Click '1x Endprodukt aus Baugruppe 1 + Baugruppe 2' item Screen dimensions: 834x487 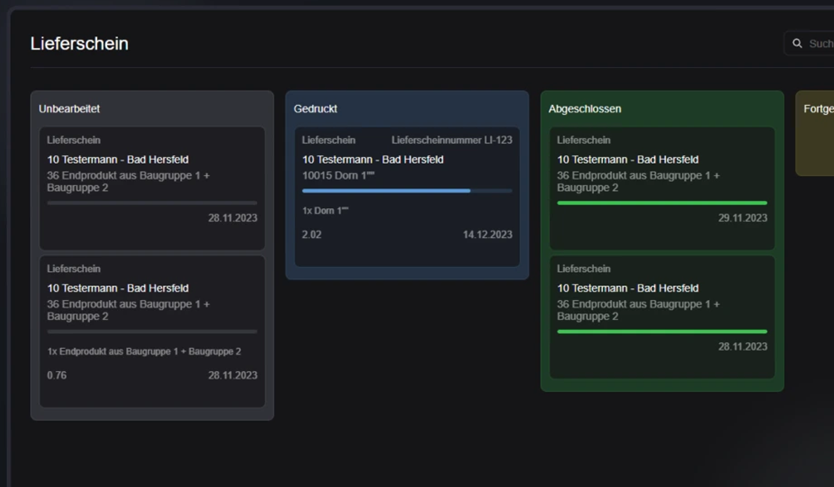click(x=143, y=351)
